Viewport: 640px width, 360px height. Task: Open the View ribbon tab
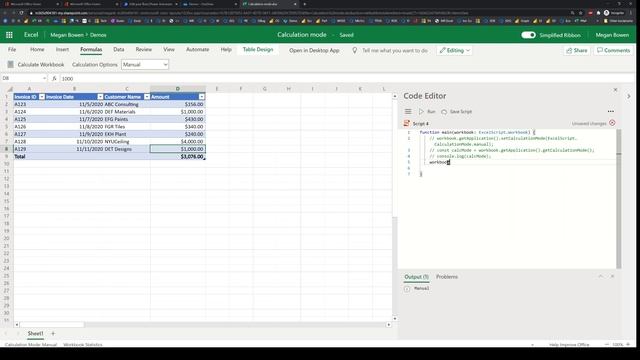tap(169, 49)
